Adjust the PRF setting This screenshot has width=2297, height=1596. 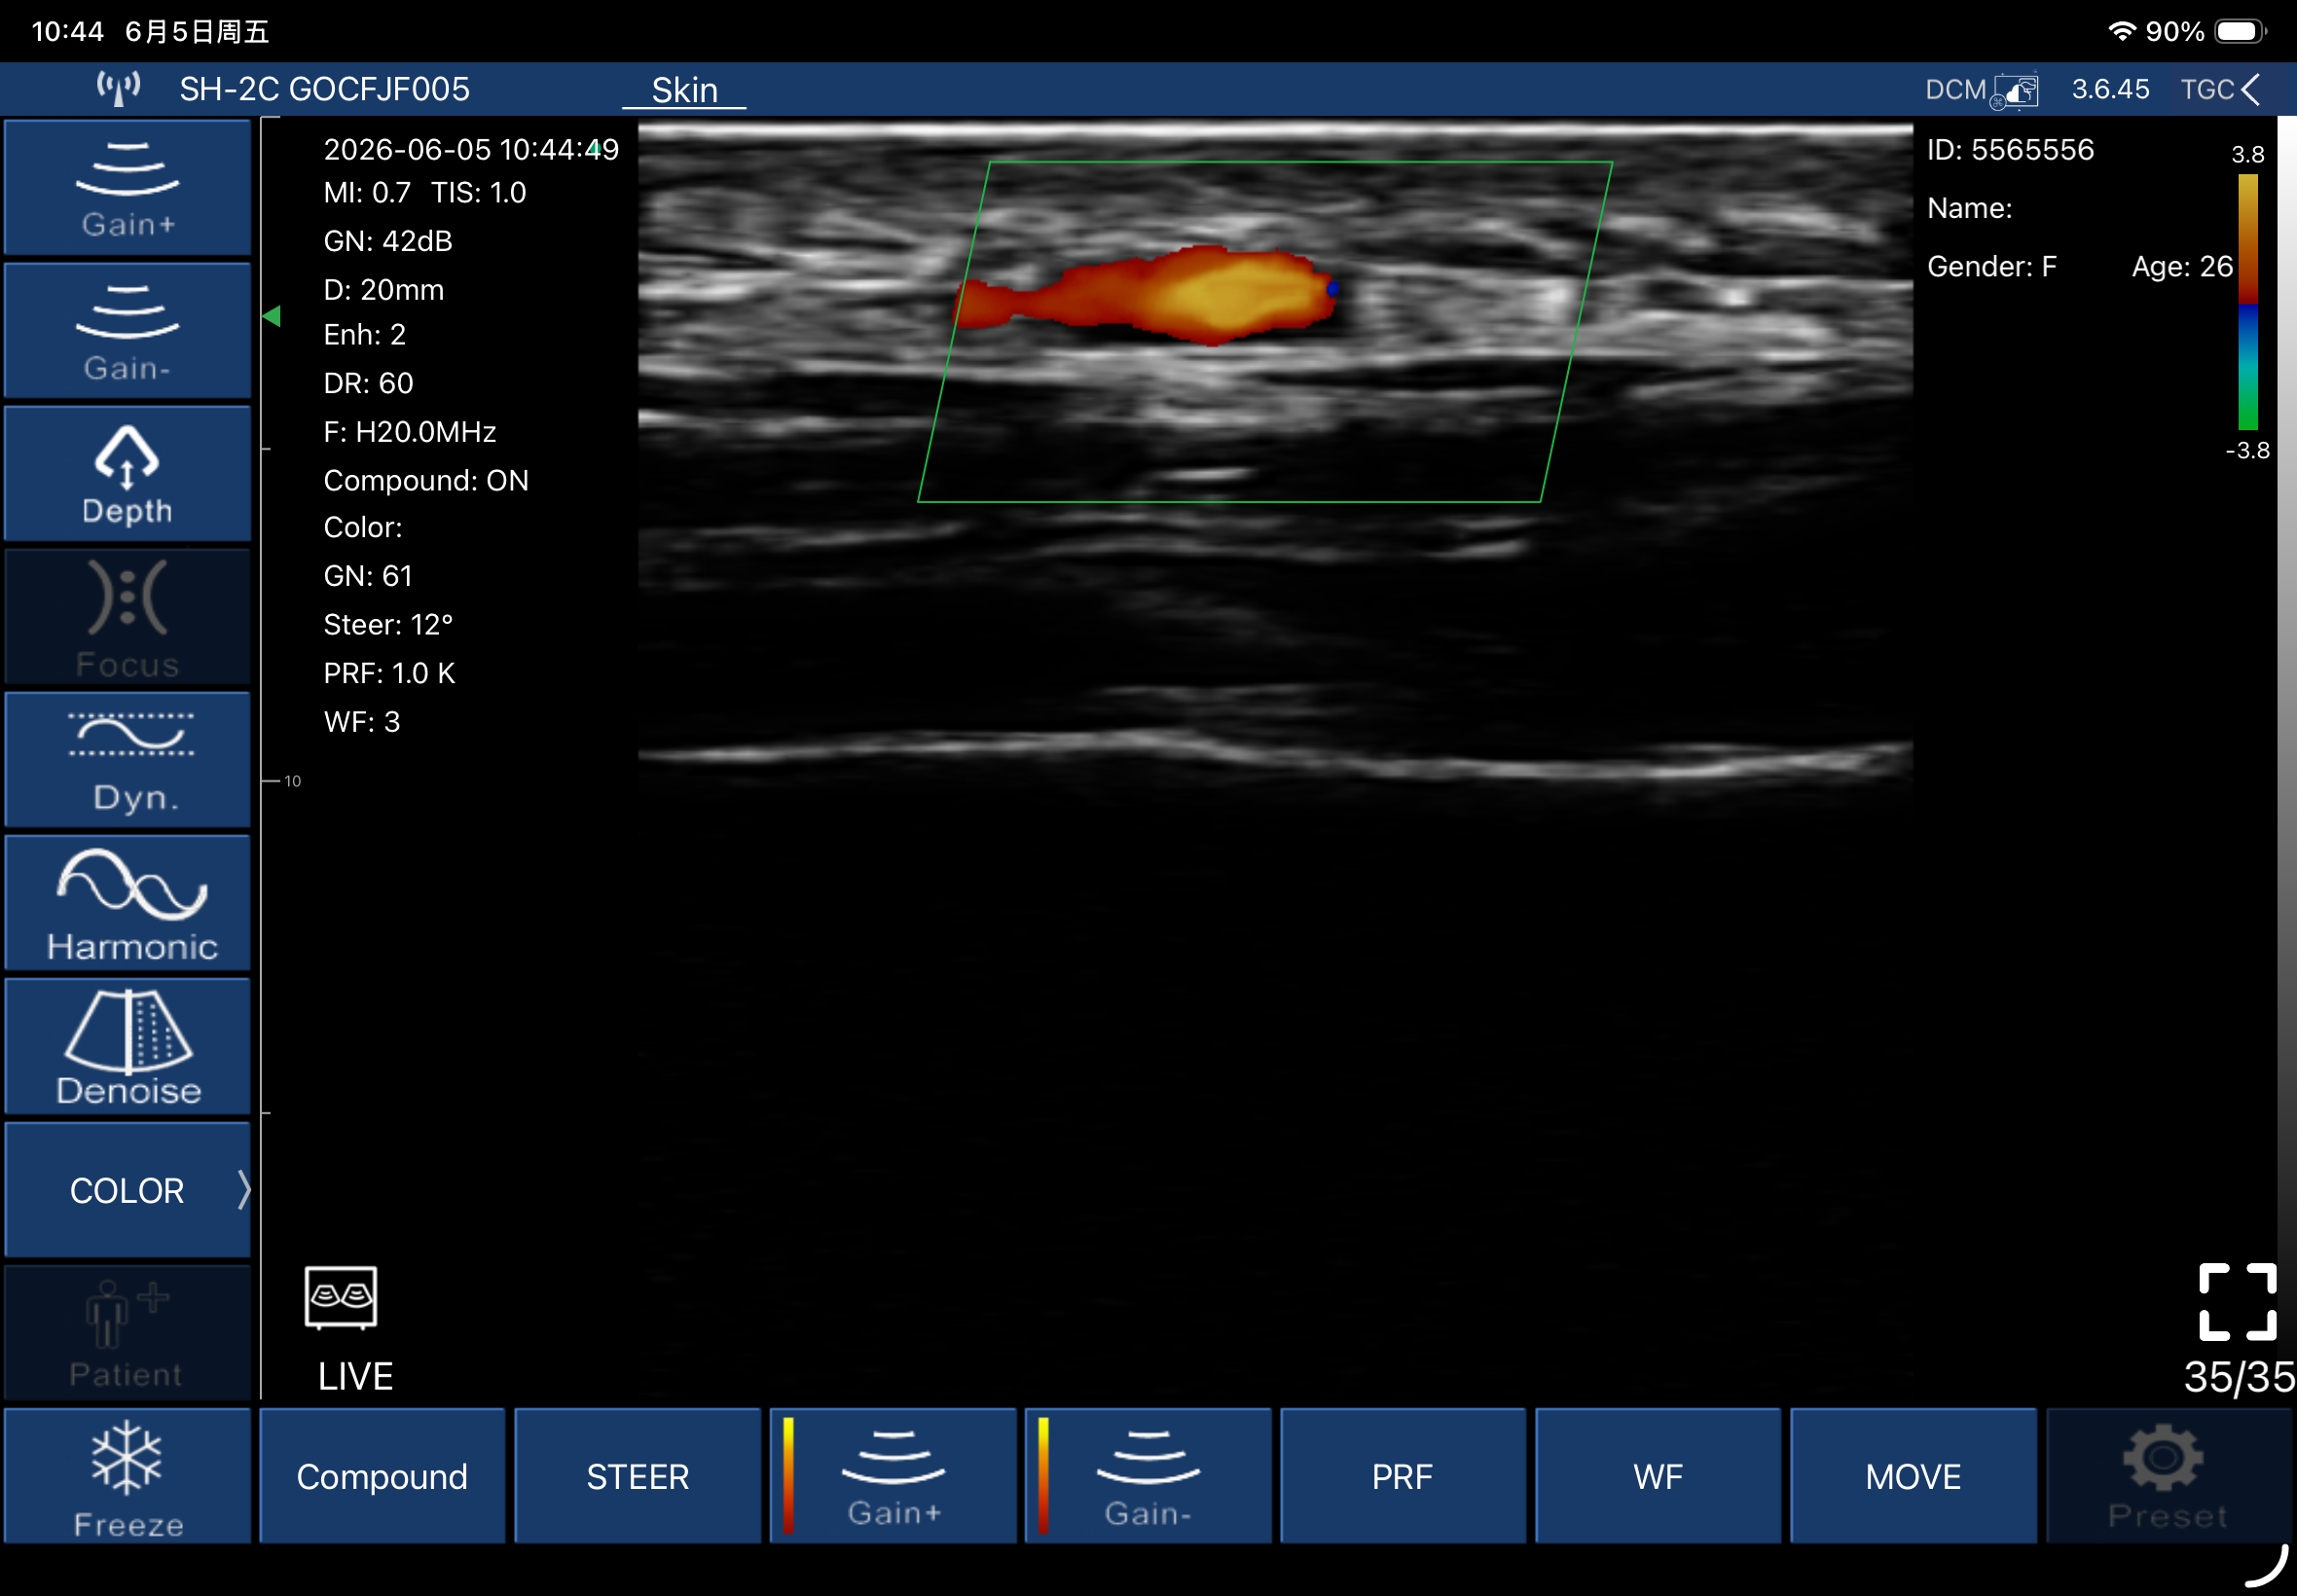pos(1403,1476)
